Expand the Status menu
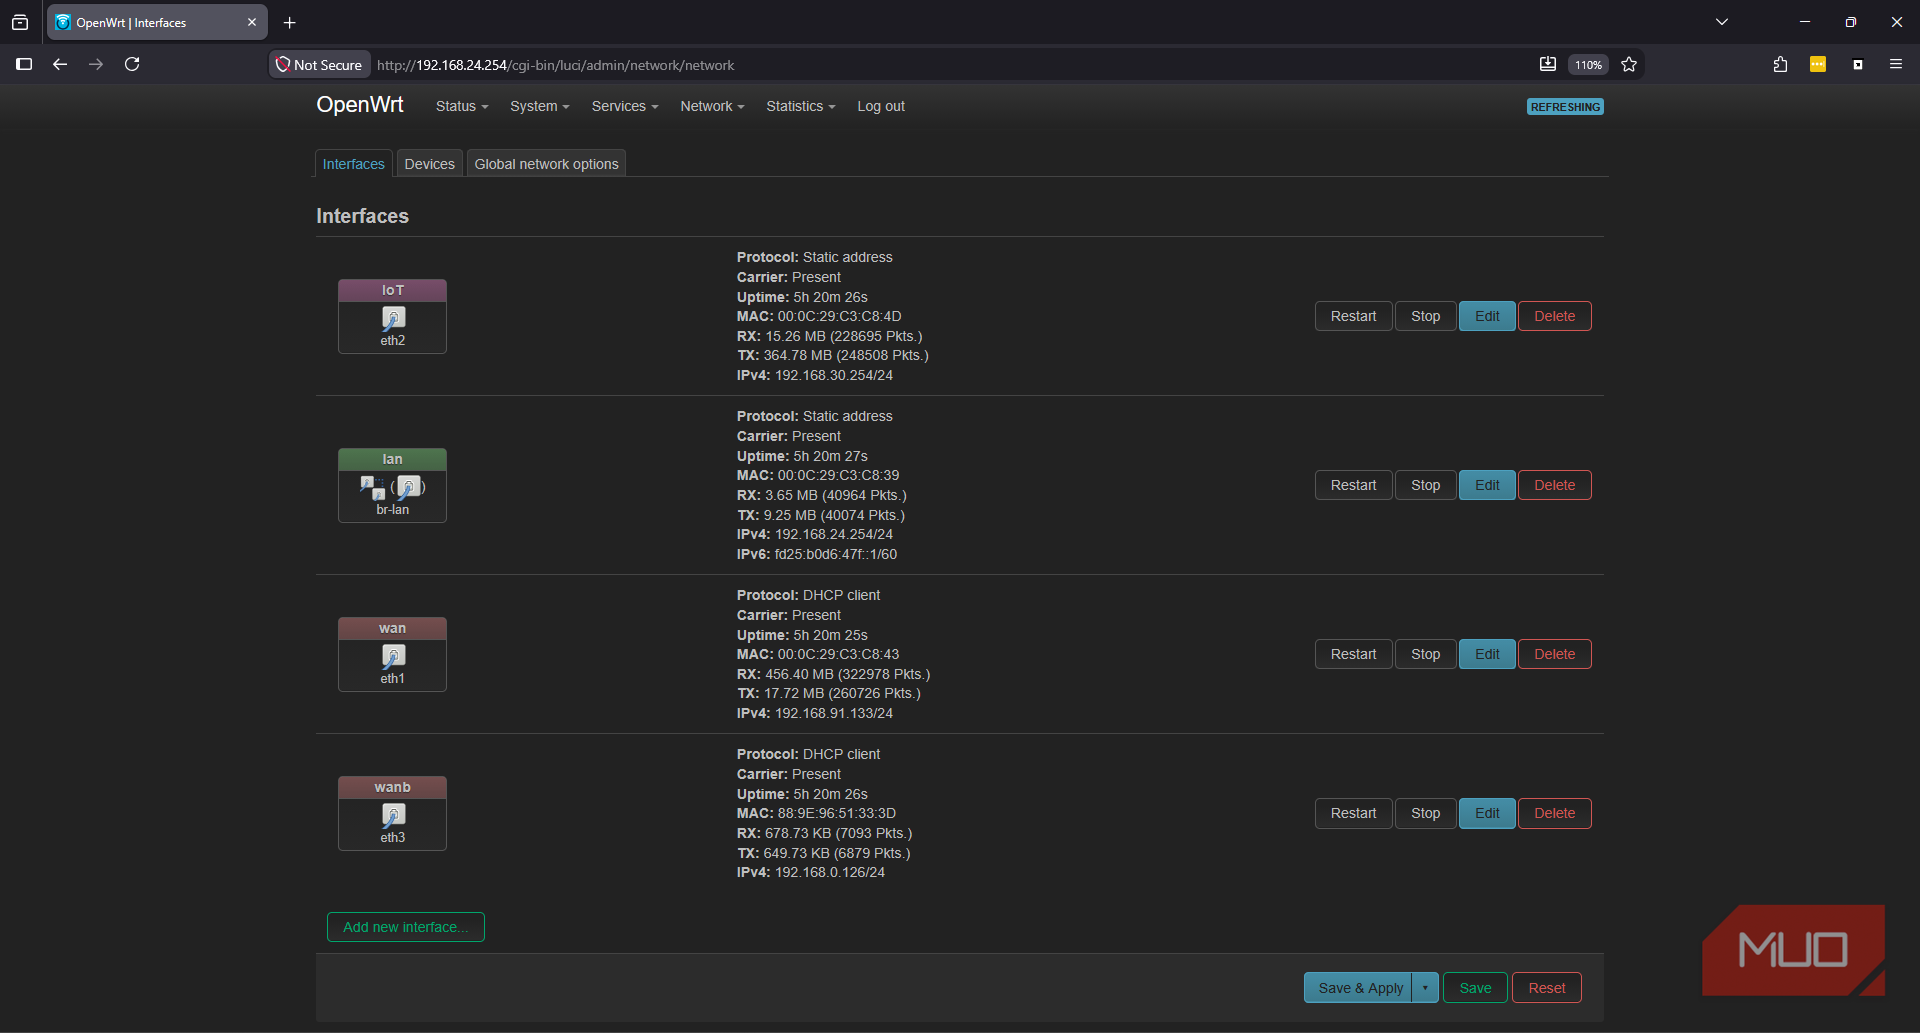1920x1033 pixels. click(462, 106)
